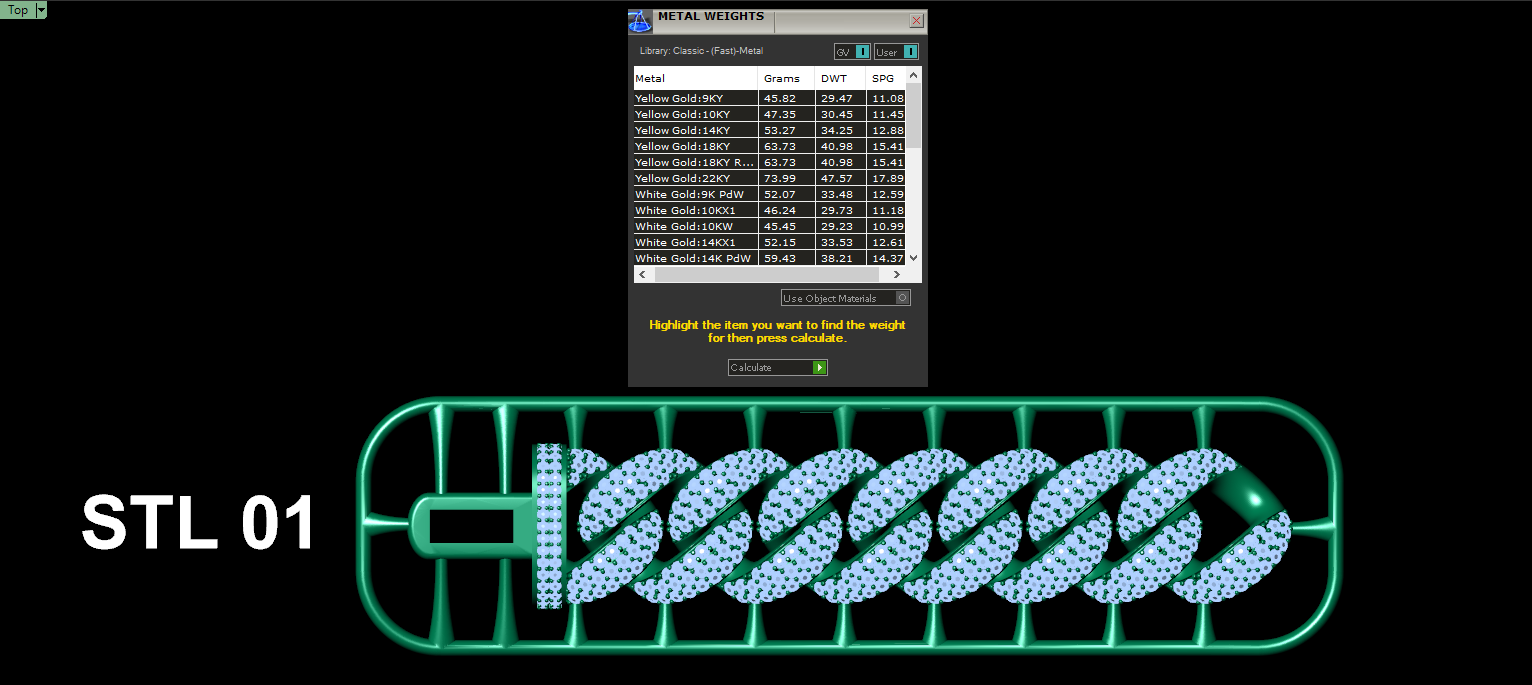Click the Metal Weights scale icon

coord(640,21)
